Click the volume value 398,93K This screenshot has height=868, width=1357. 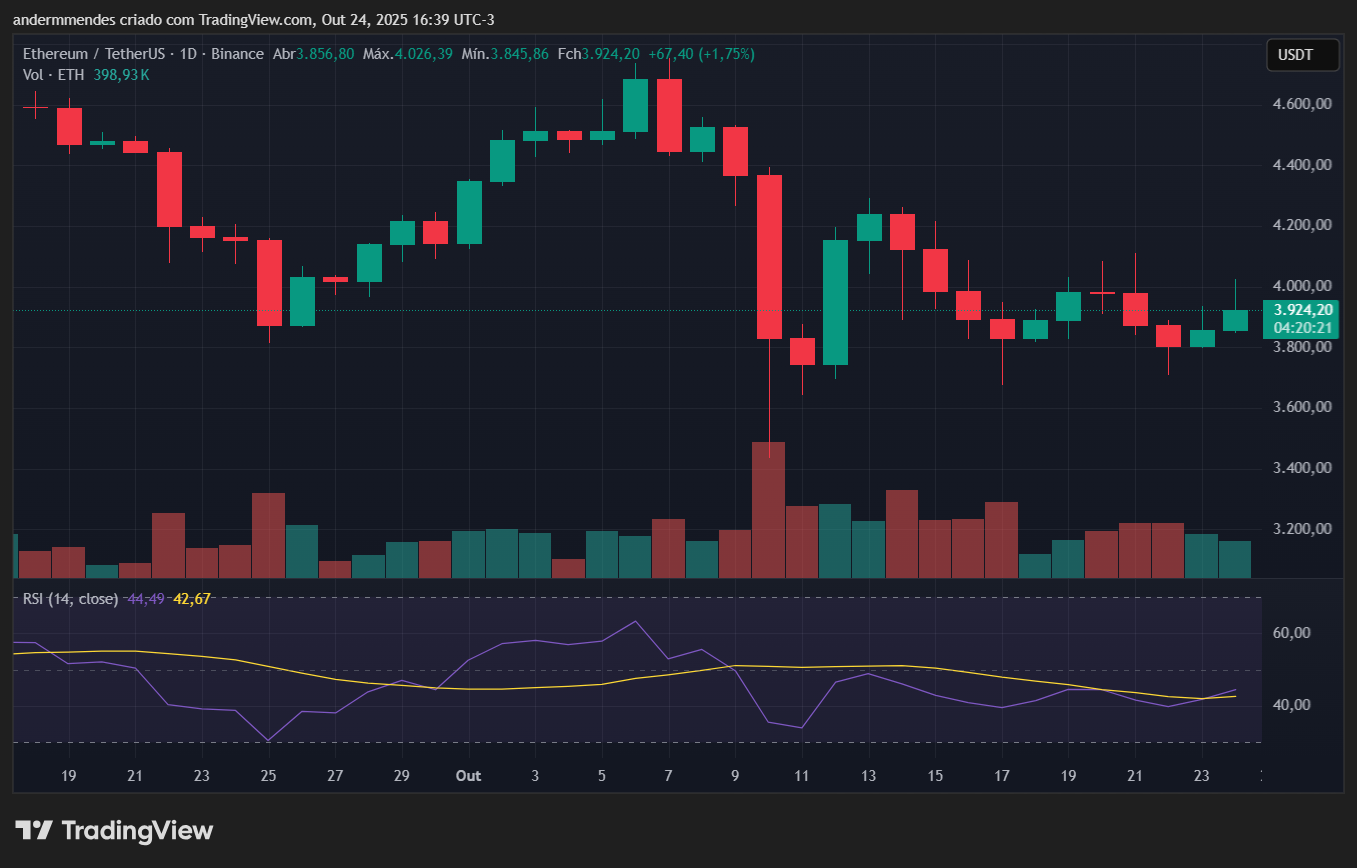coord(121,74)
